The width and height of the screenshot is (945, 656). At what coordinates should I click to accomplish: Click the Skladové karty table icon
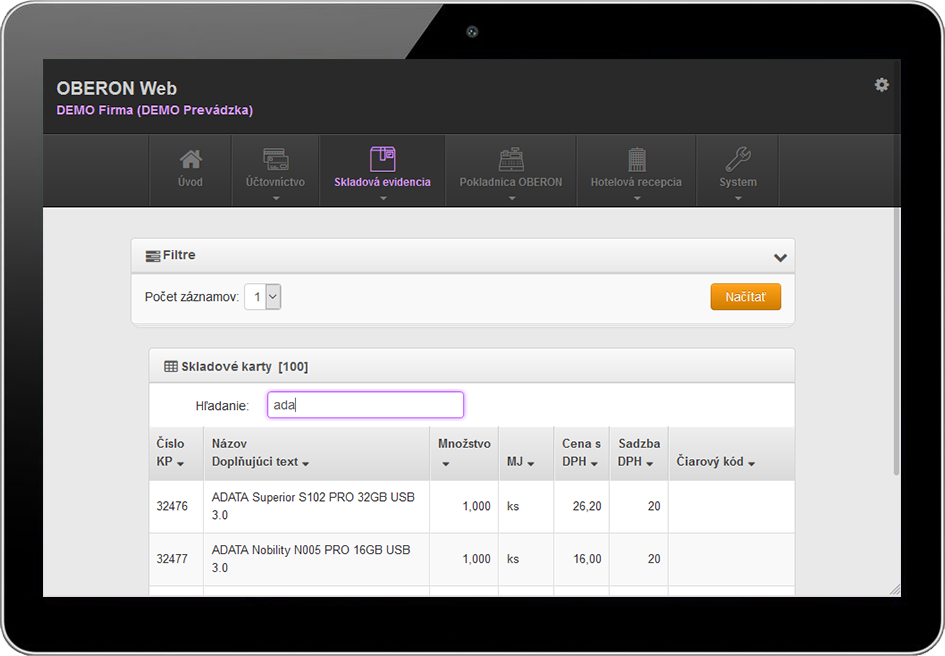pyautogui.click(x=171, y=367)
